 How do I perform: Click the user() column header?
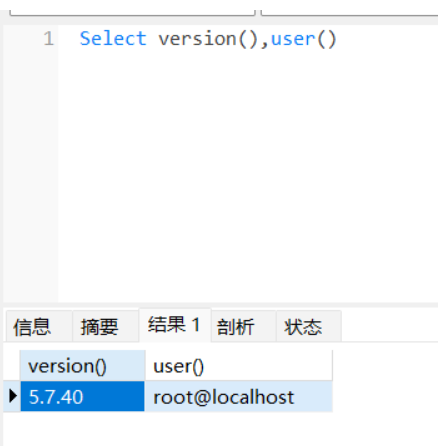[239, 366]
